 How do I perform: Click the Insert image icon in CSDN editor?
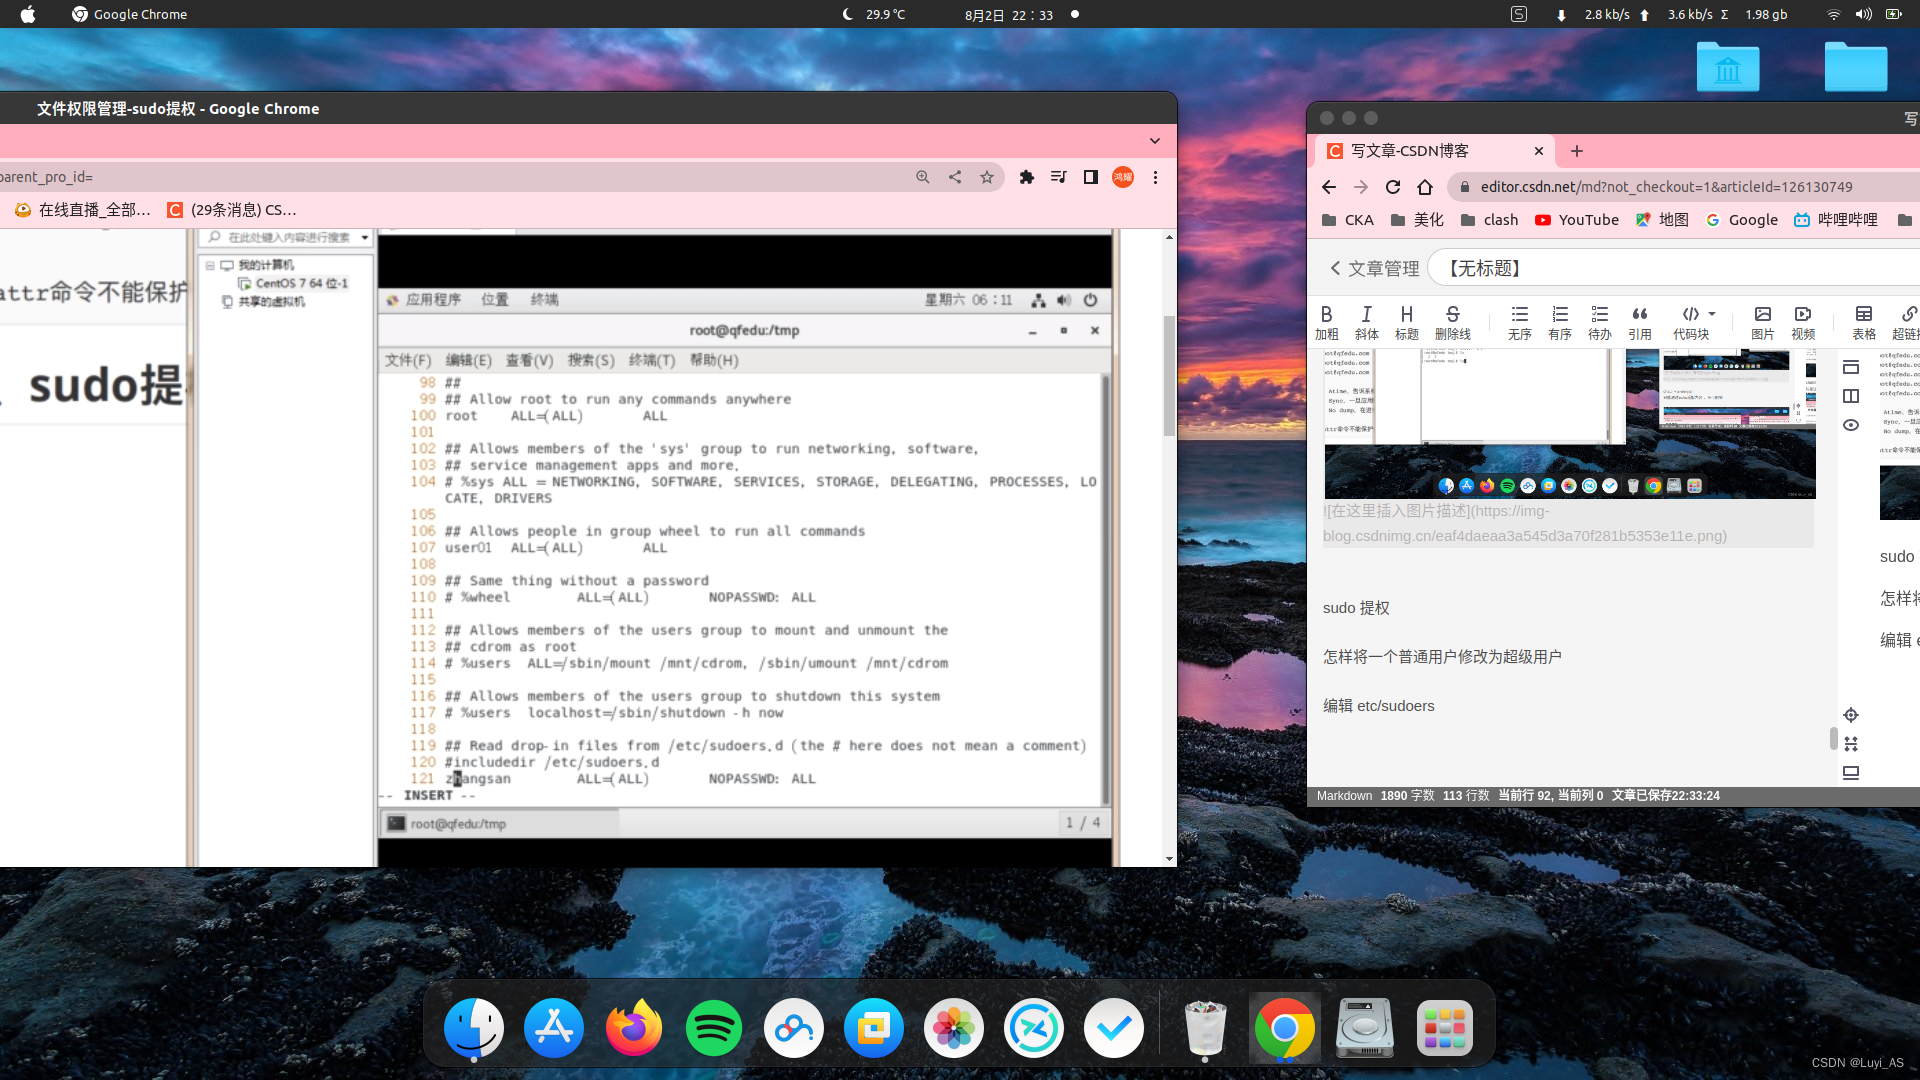coord(1763,320)
